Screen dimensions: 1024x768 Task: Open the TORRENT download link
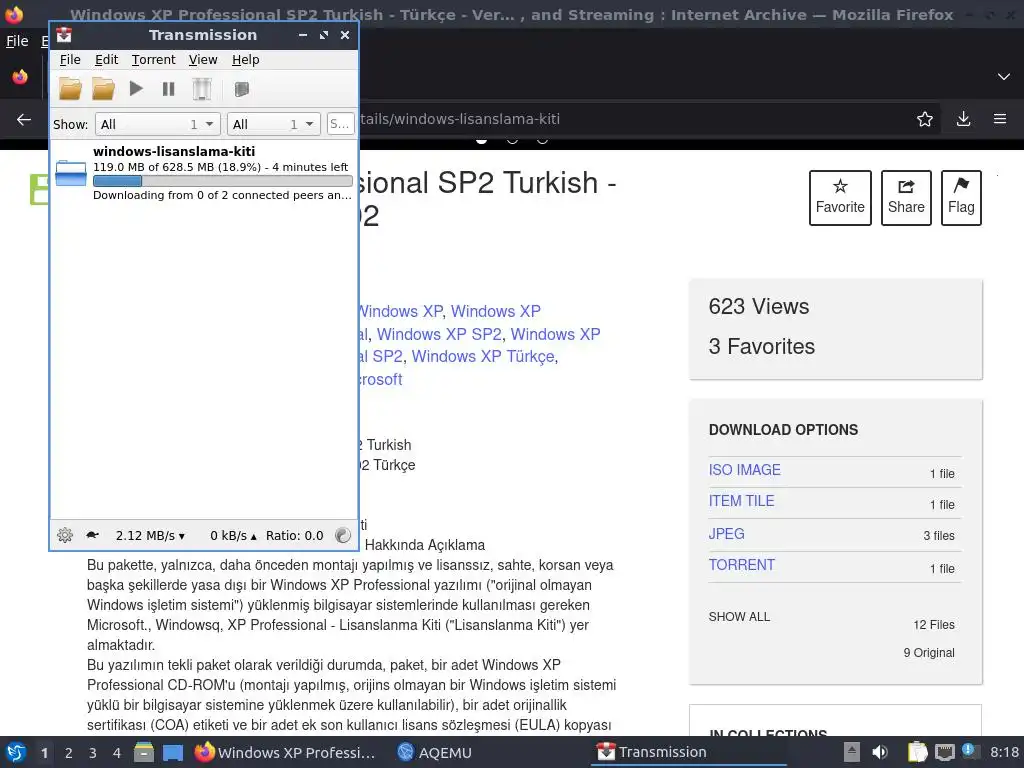pyautogui.click(x=741, y=565)
